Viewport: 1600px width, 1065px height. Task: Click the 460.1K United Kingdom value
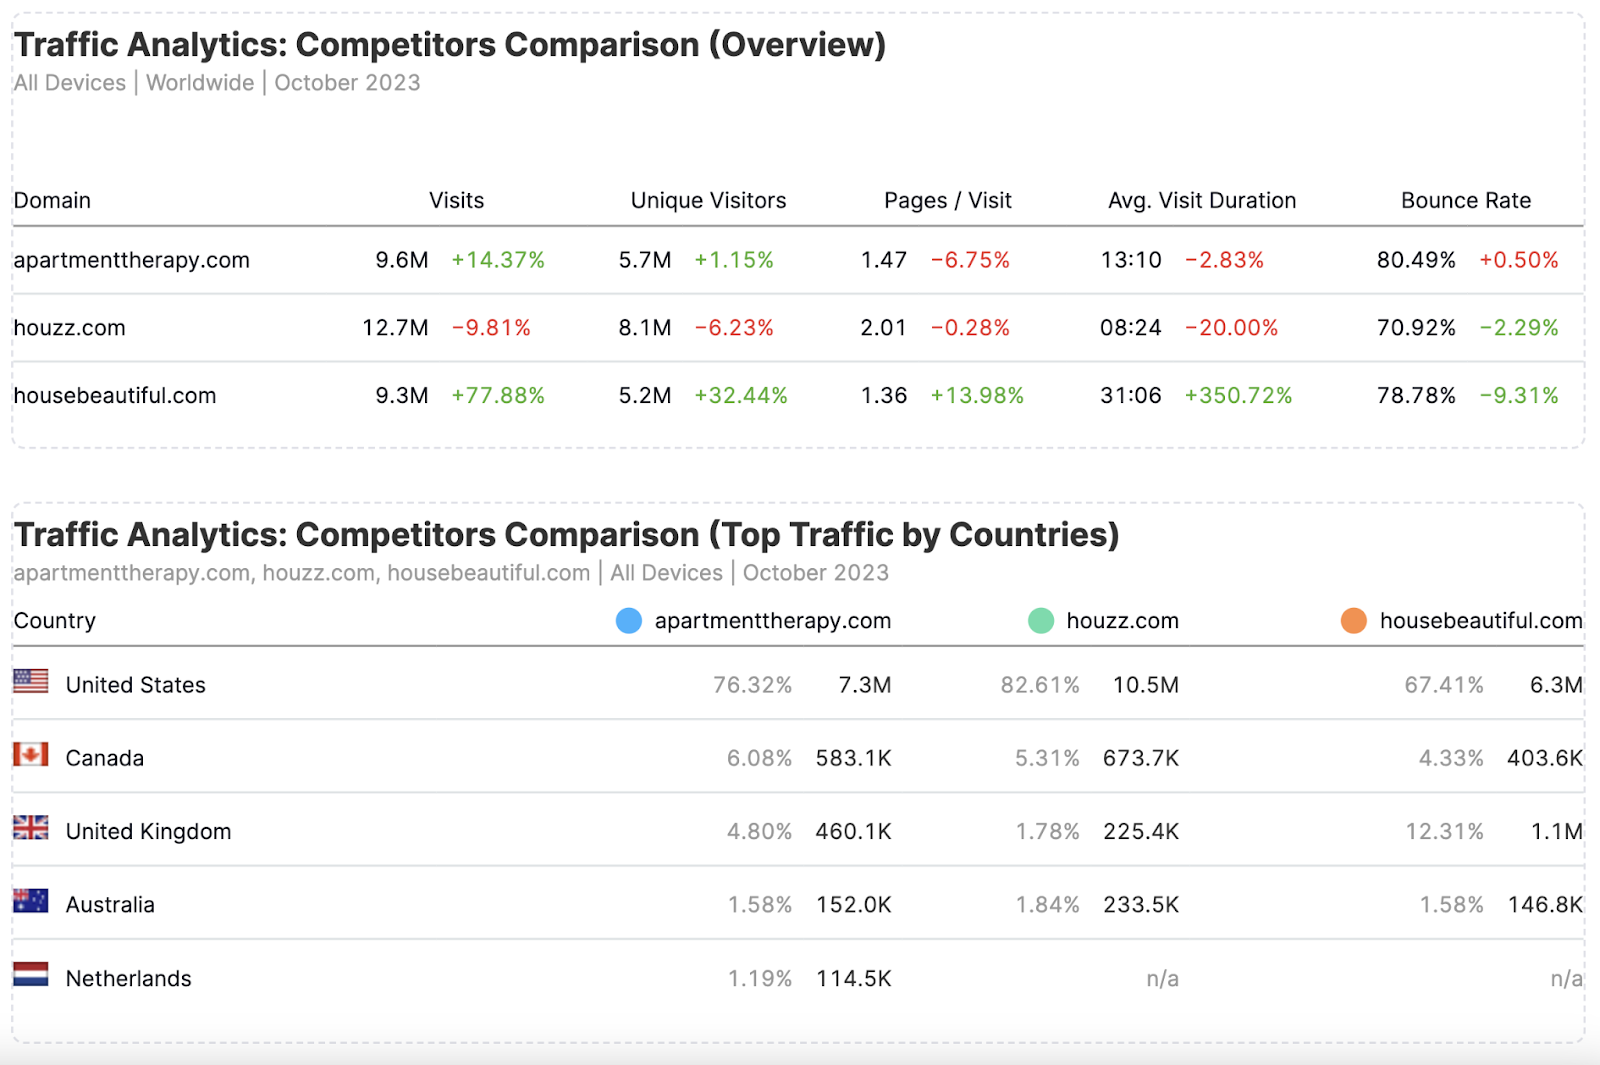point(853,832)
